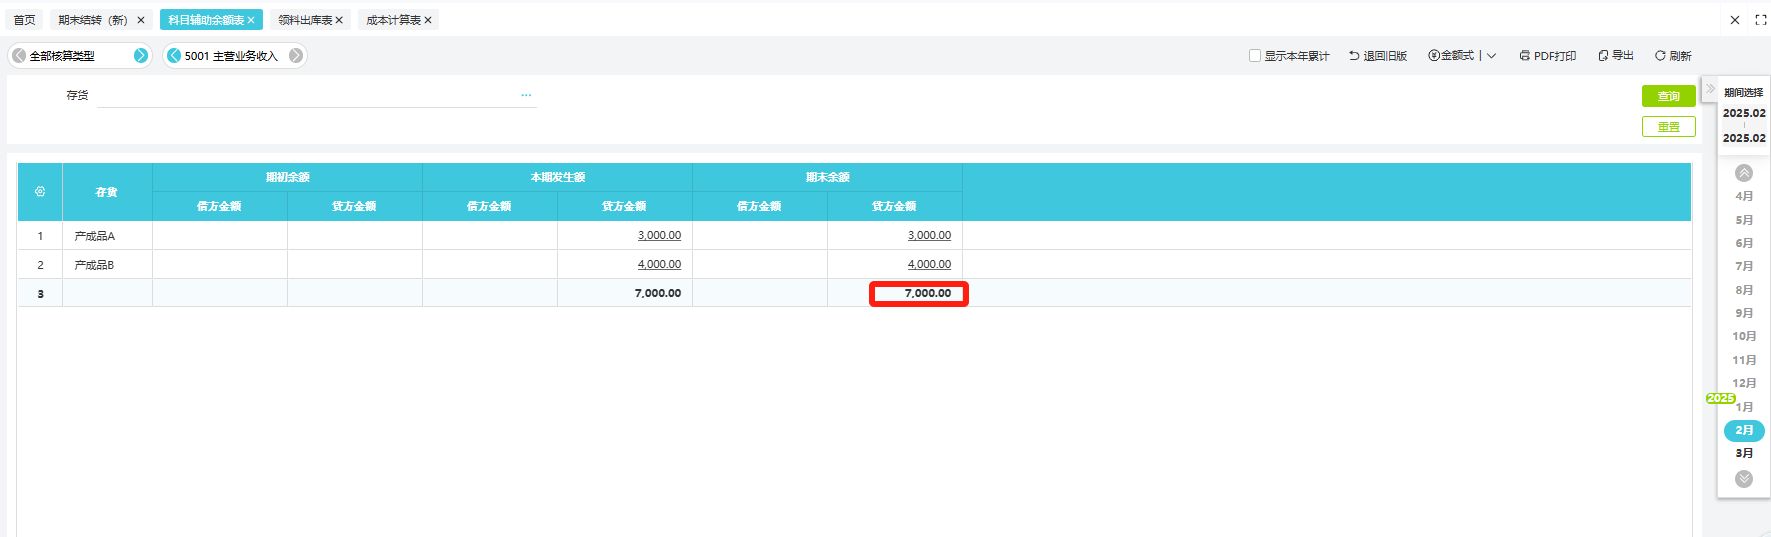Select 8月 in the period list
Screen dimensions: 1771x537
[x=1744, y=290]
